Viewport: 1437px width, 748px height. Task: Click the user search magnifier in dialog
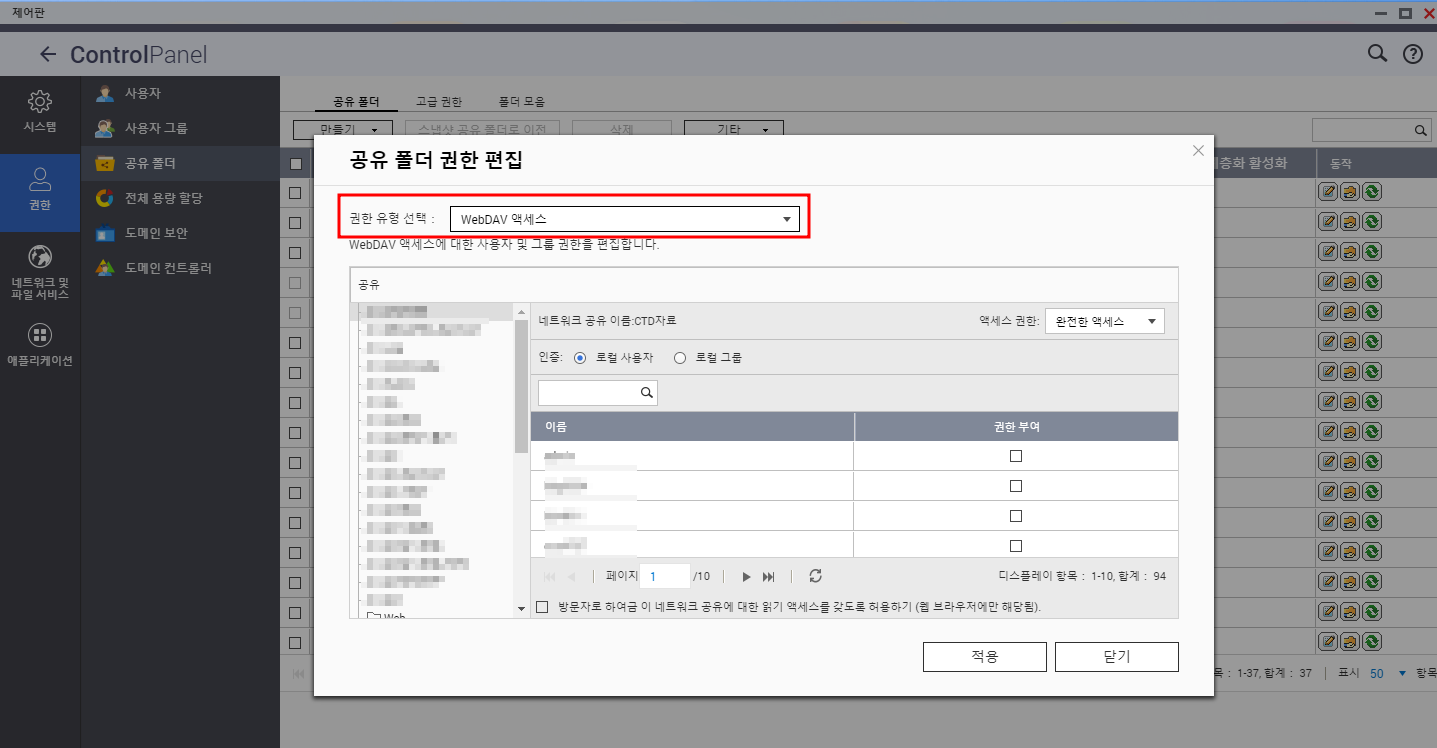pos(647,393)
